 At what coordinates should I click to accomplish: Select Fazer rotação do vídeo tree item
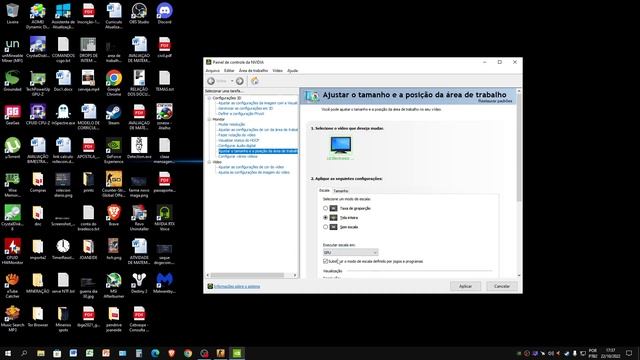click(237, 135)
